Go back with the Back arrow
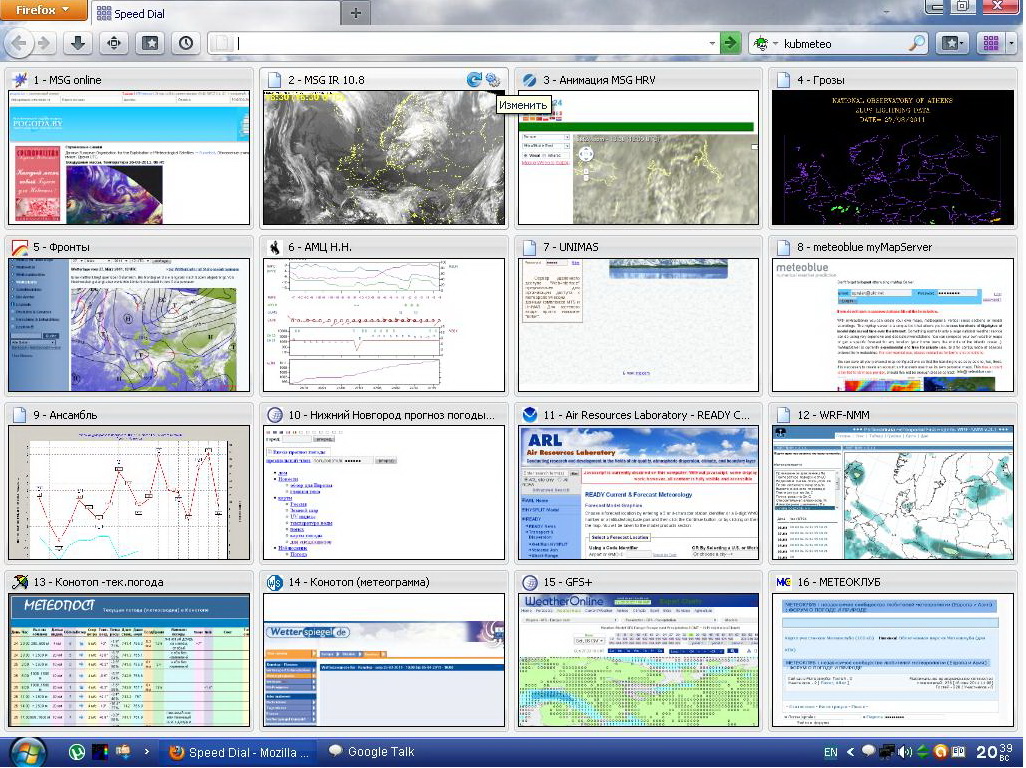The image size is (1026, 768). click(x=19, y=43)
